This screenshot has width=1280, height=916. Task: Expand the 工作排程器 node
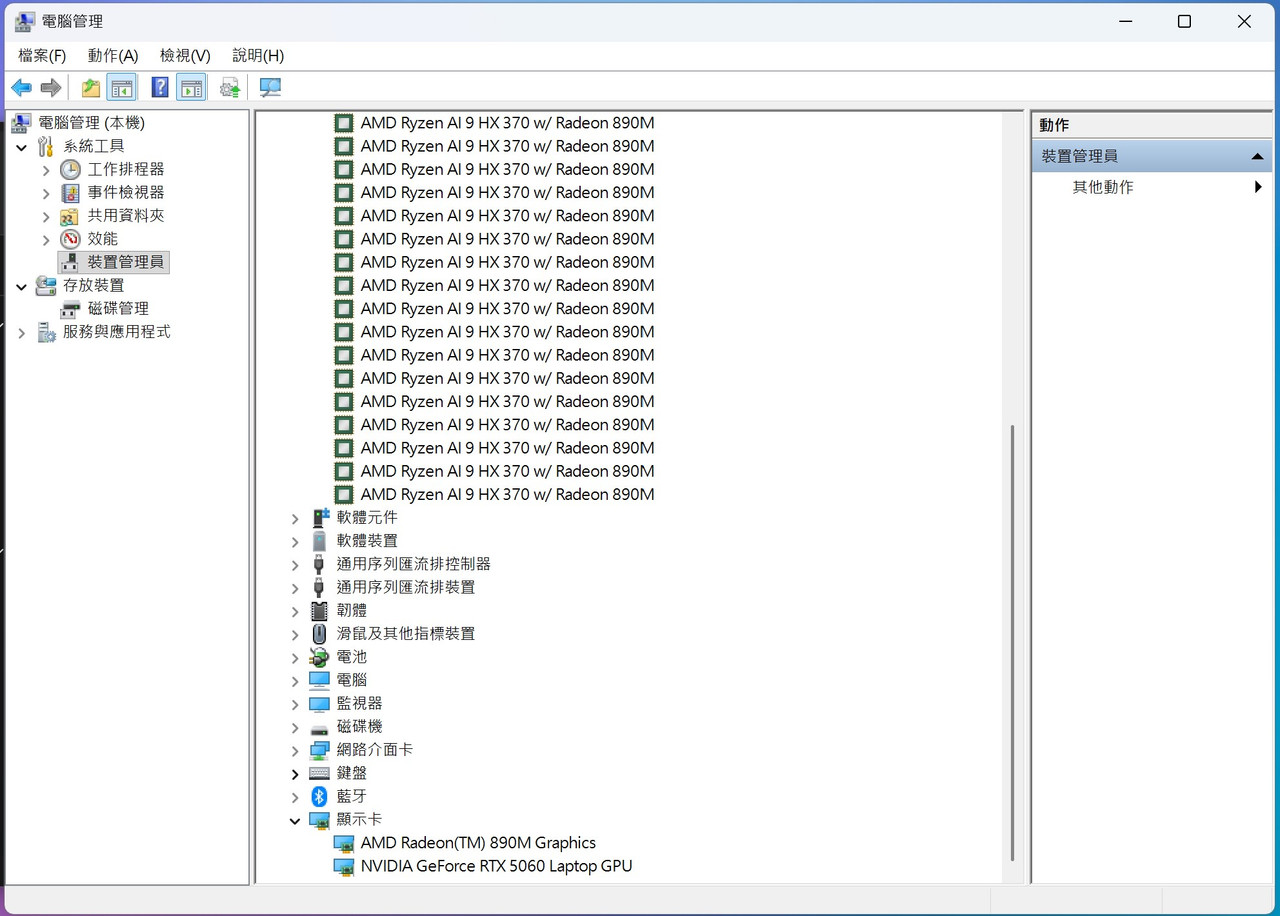coord(46,170)
